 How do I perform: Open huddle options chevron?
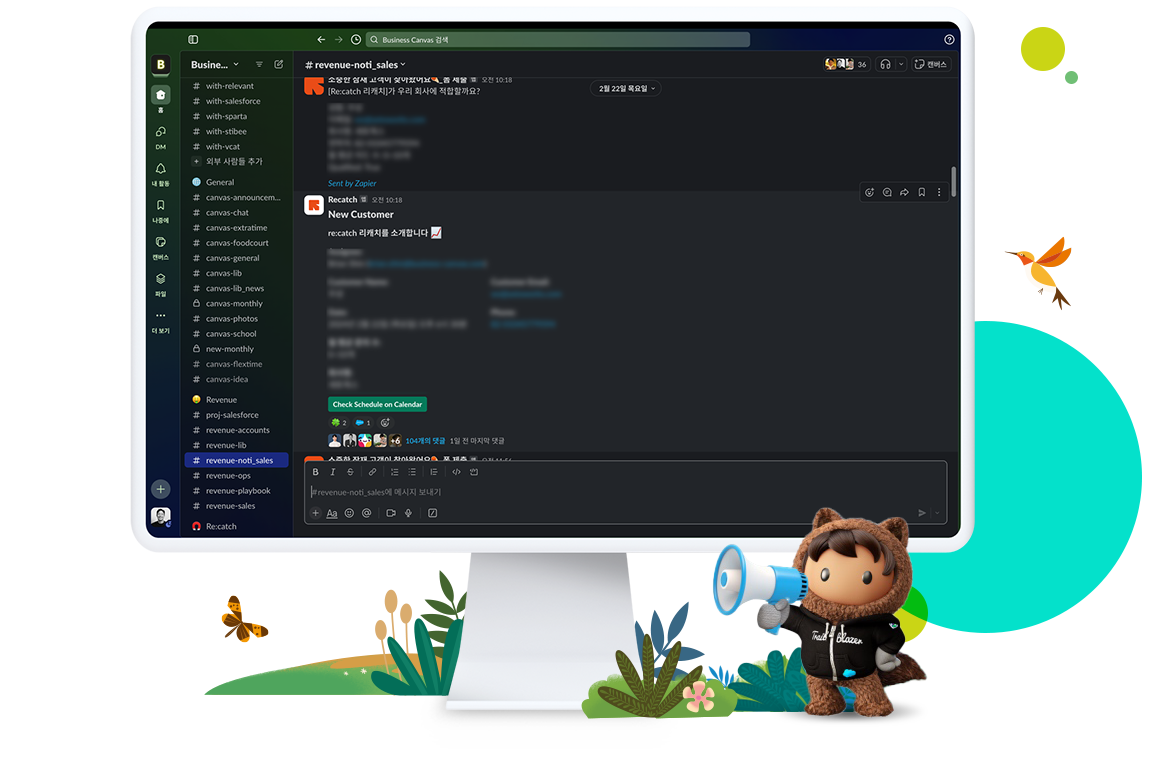click(x=901, y=65)
